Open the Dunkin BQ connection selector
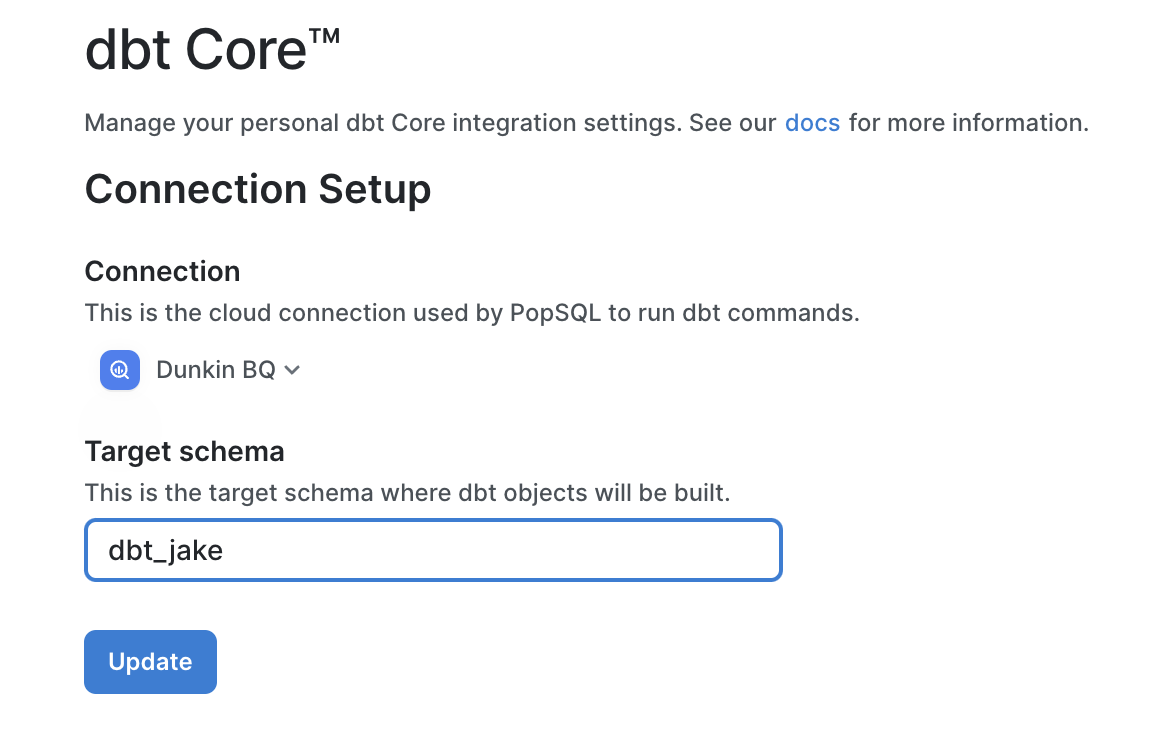Image resolution: width=1174 pixels, height=738 pixels. pos(216,370)
